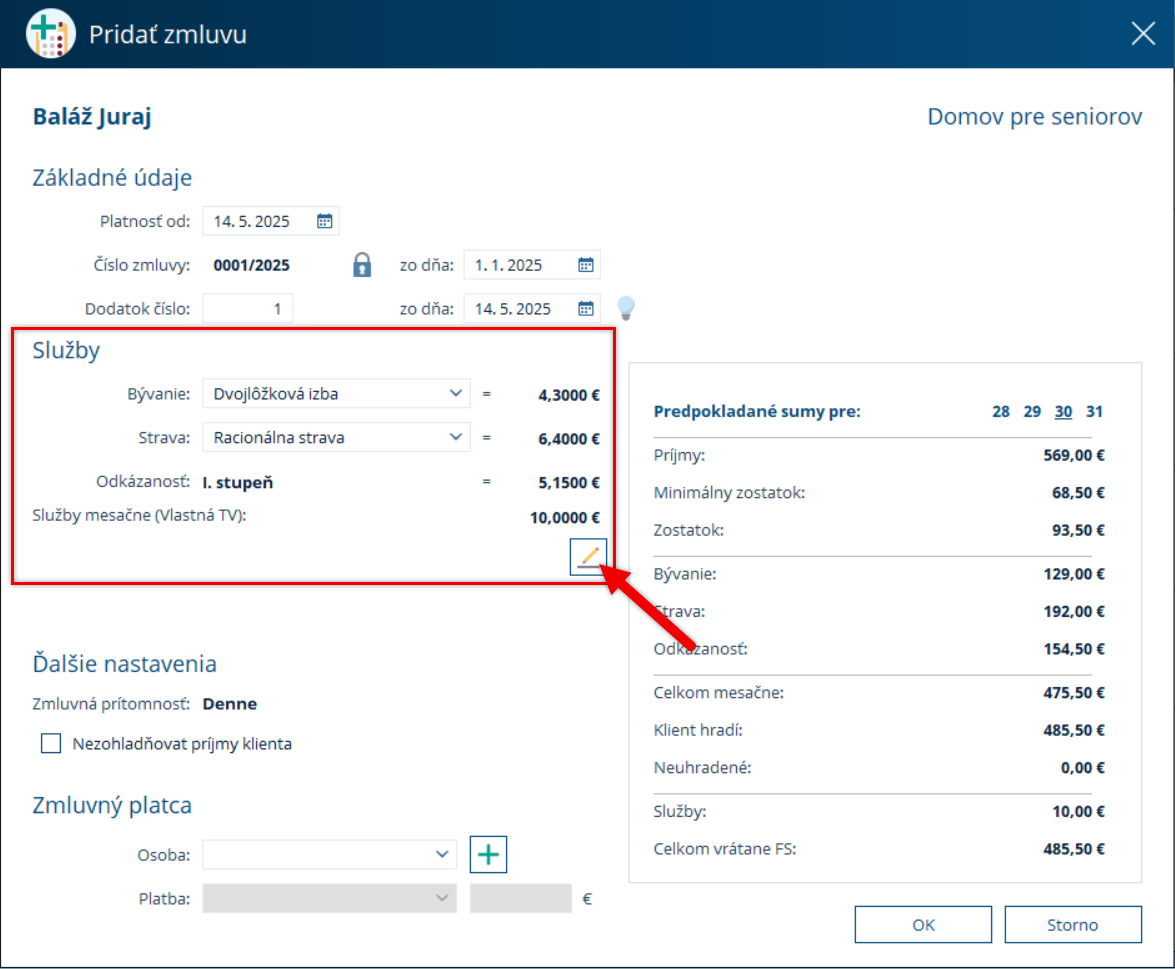Screen dimensions: 1175x969
Task: Add new payer with green plus button
Action: pos(489,854)
